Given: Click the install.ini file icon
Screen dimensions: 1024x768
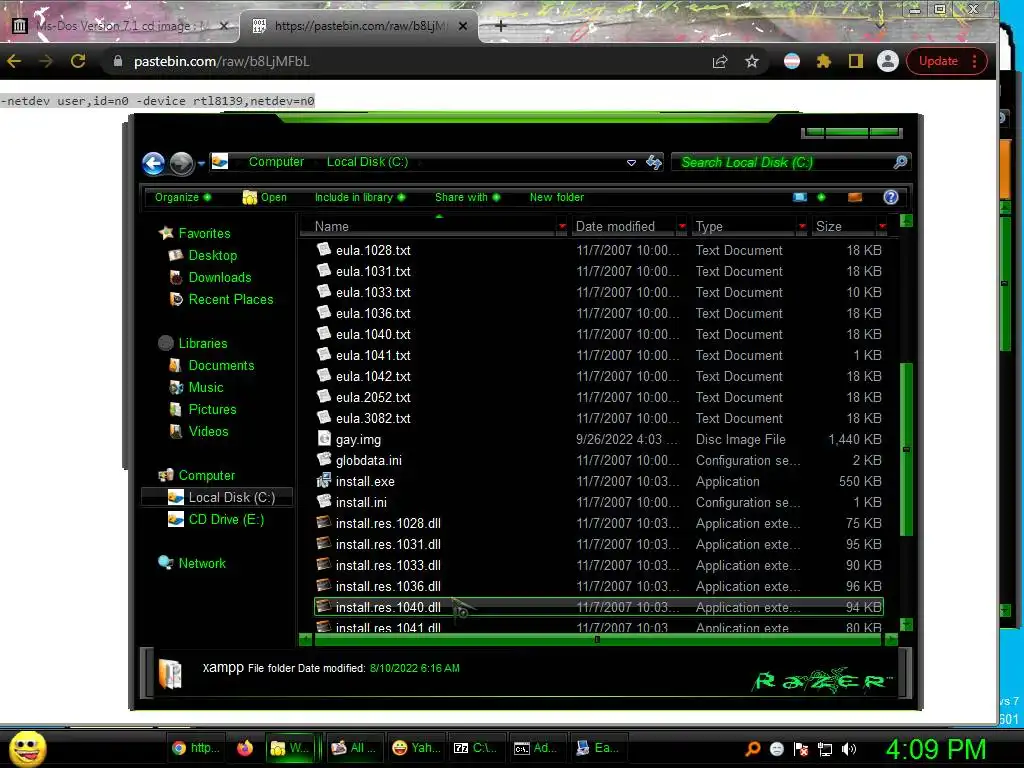Looking at the screenshot, I should click(324, 502).
